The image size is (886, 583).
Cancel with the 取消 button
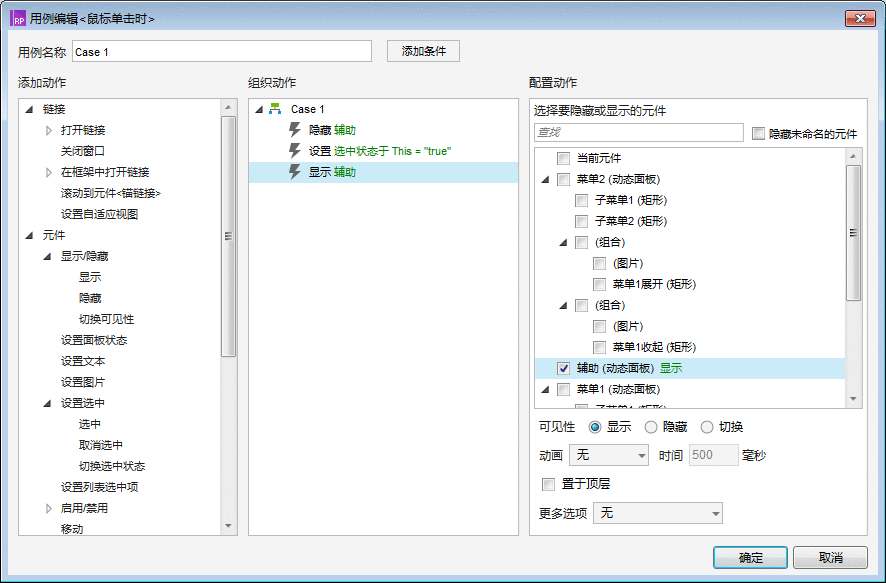click(x=830, y=558)
